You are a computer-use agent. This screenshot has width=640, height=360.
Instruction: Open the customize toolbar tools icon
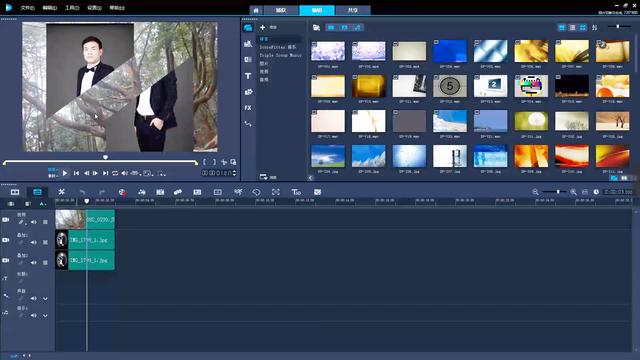[x=61, y=192]
